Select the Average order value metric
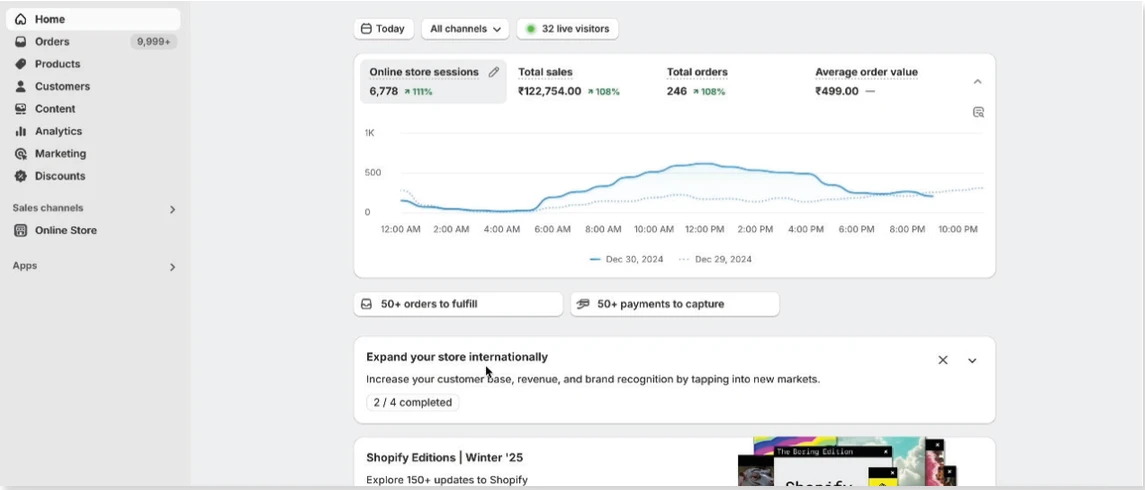Viewport: 1145px width, 490px height. click(x=880, y=82)
